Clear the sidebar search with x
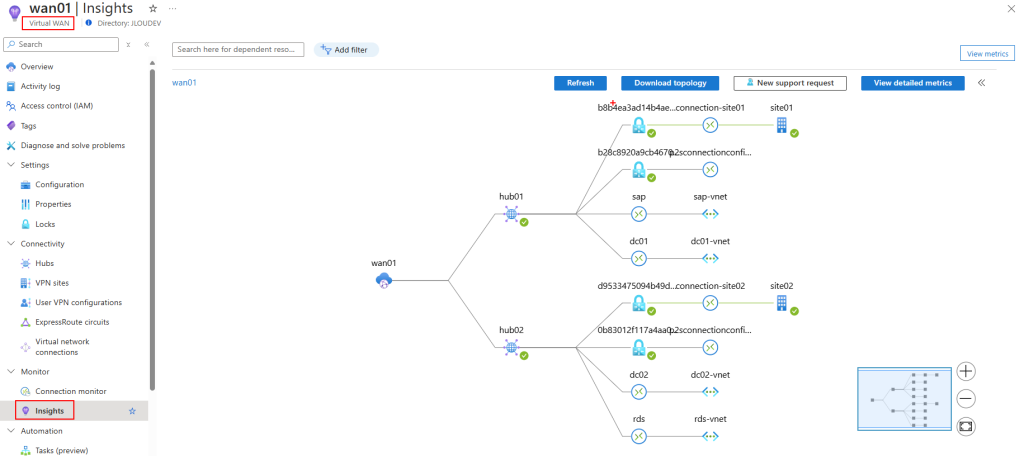Viewport: 1024px width, 456px height. (129, 44)
